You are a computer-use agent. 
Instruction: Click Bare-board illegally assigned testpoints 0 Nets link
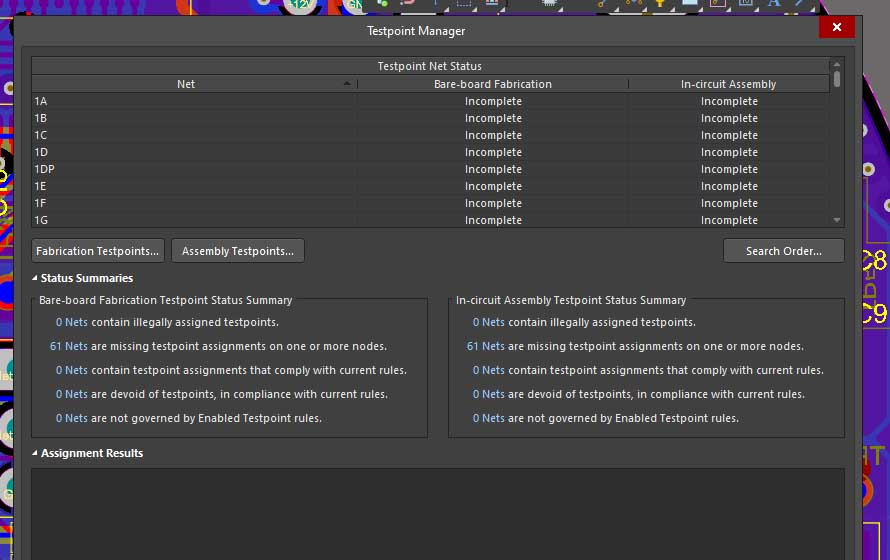[x=72, y=322]
